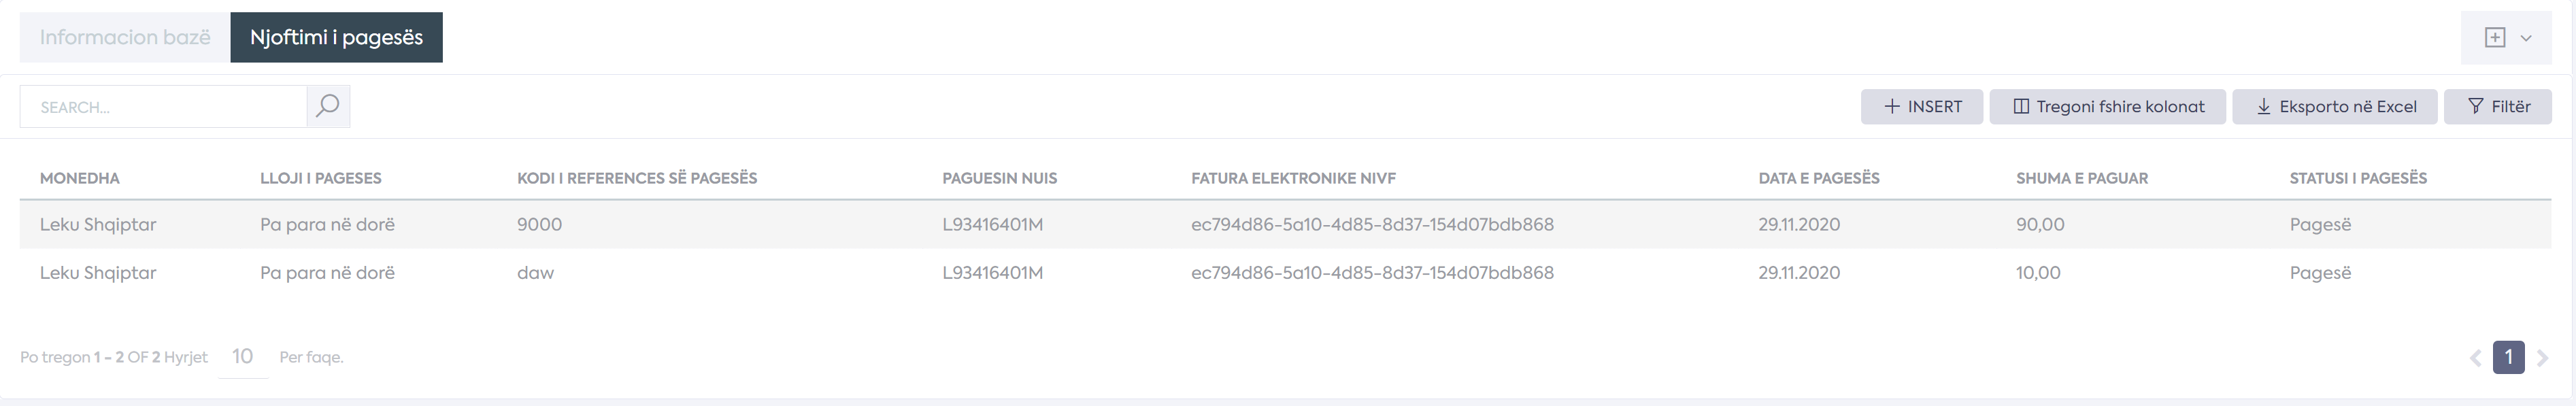Select the row with reference daw

(x=1285, y=272)
